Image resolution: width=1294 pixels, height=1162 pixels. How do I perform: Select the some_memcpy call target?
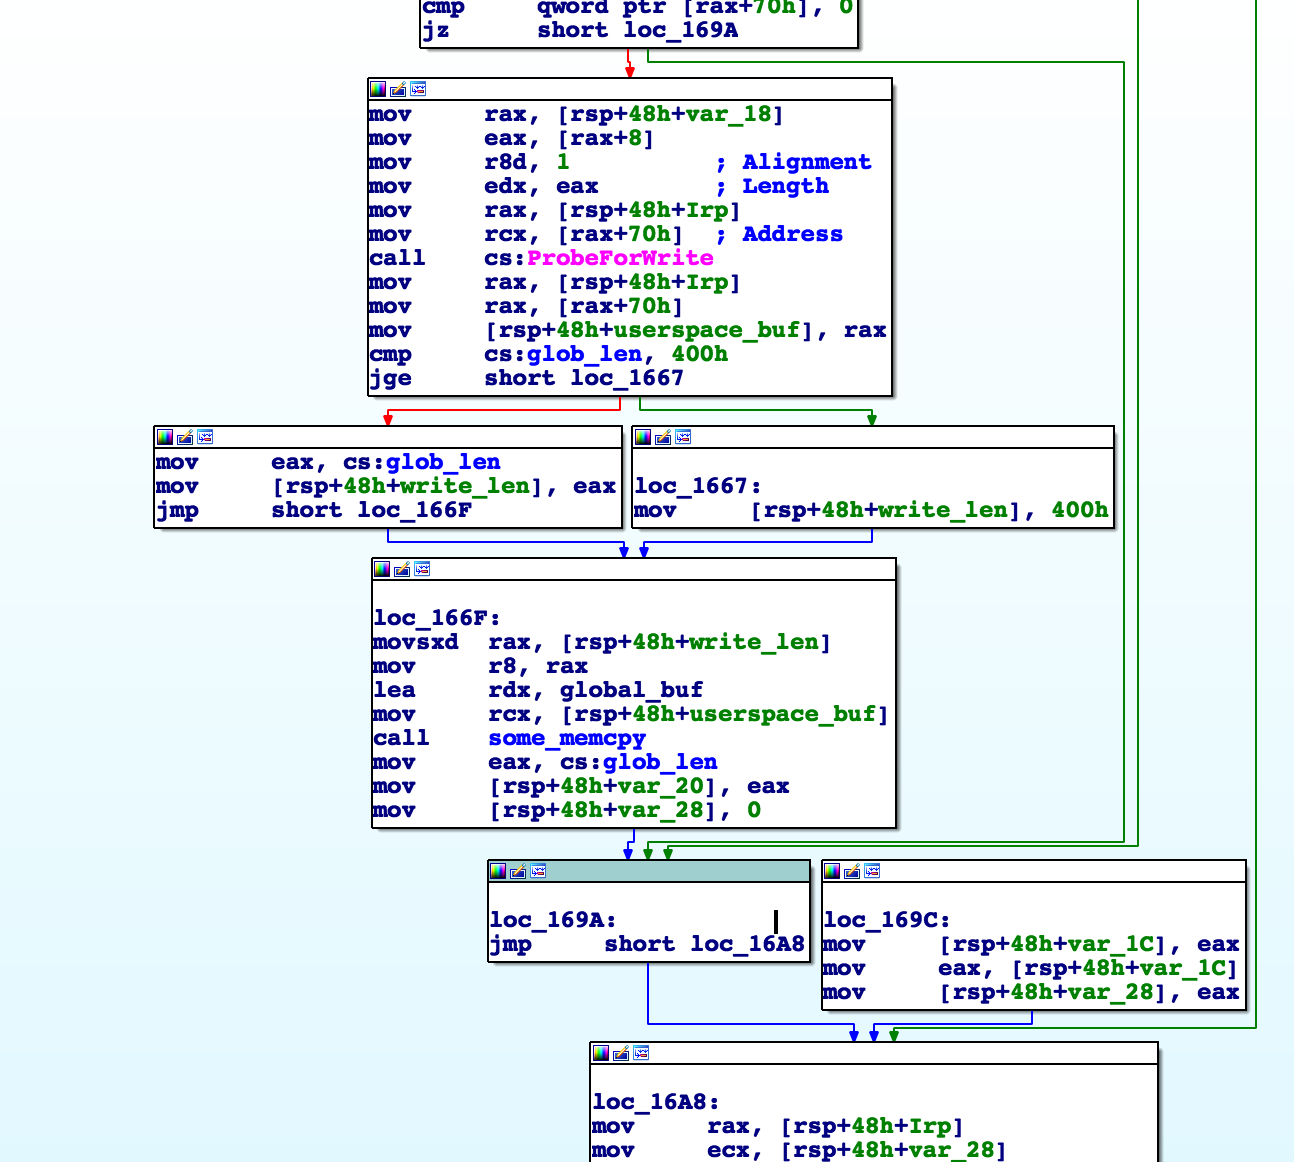[x=567, y=738]
